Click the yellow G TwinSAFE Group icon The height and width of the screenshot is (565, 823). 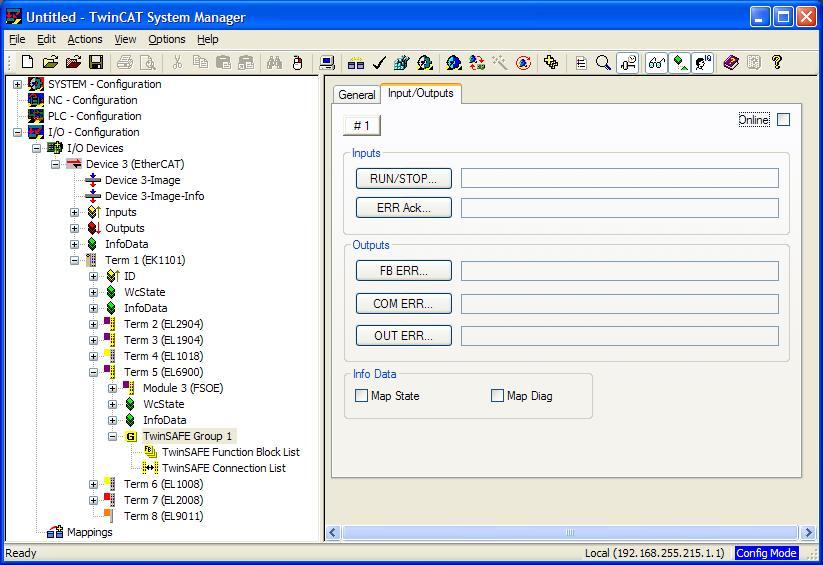click(131, 436)
